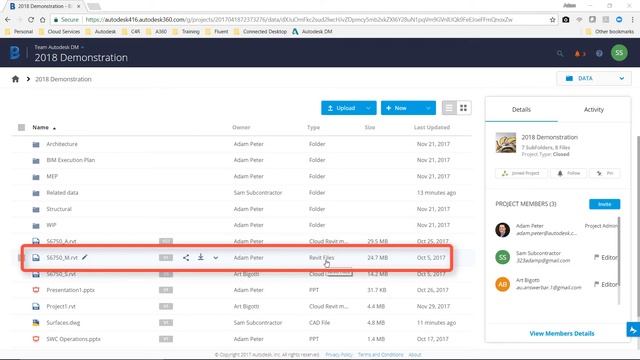Screen dimensions: 640x360
Task: Invite a new project member
Action: (x=604, y=204)
